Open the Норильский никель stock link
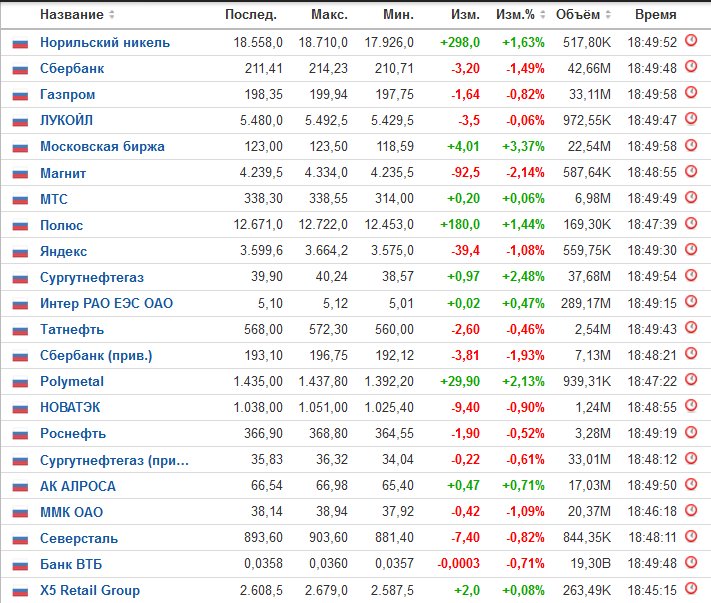Viewport: 711px width, 603px height. coord(105,43)
